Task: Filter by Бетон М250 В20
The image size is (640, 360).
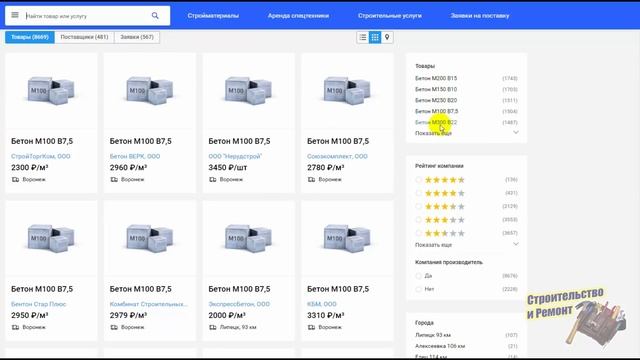Action: coord(436,100)
